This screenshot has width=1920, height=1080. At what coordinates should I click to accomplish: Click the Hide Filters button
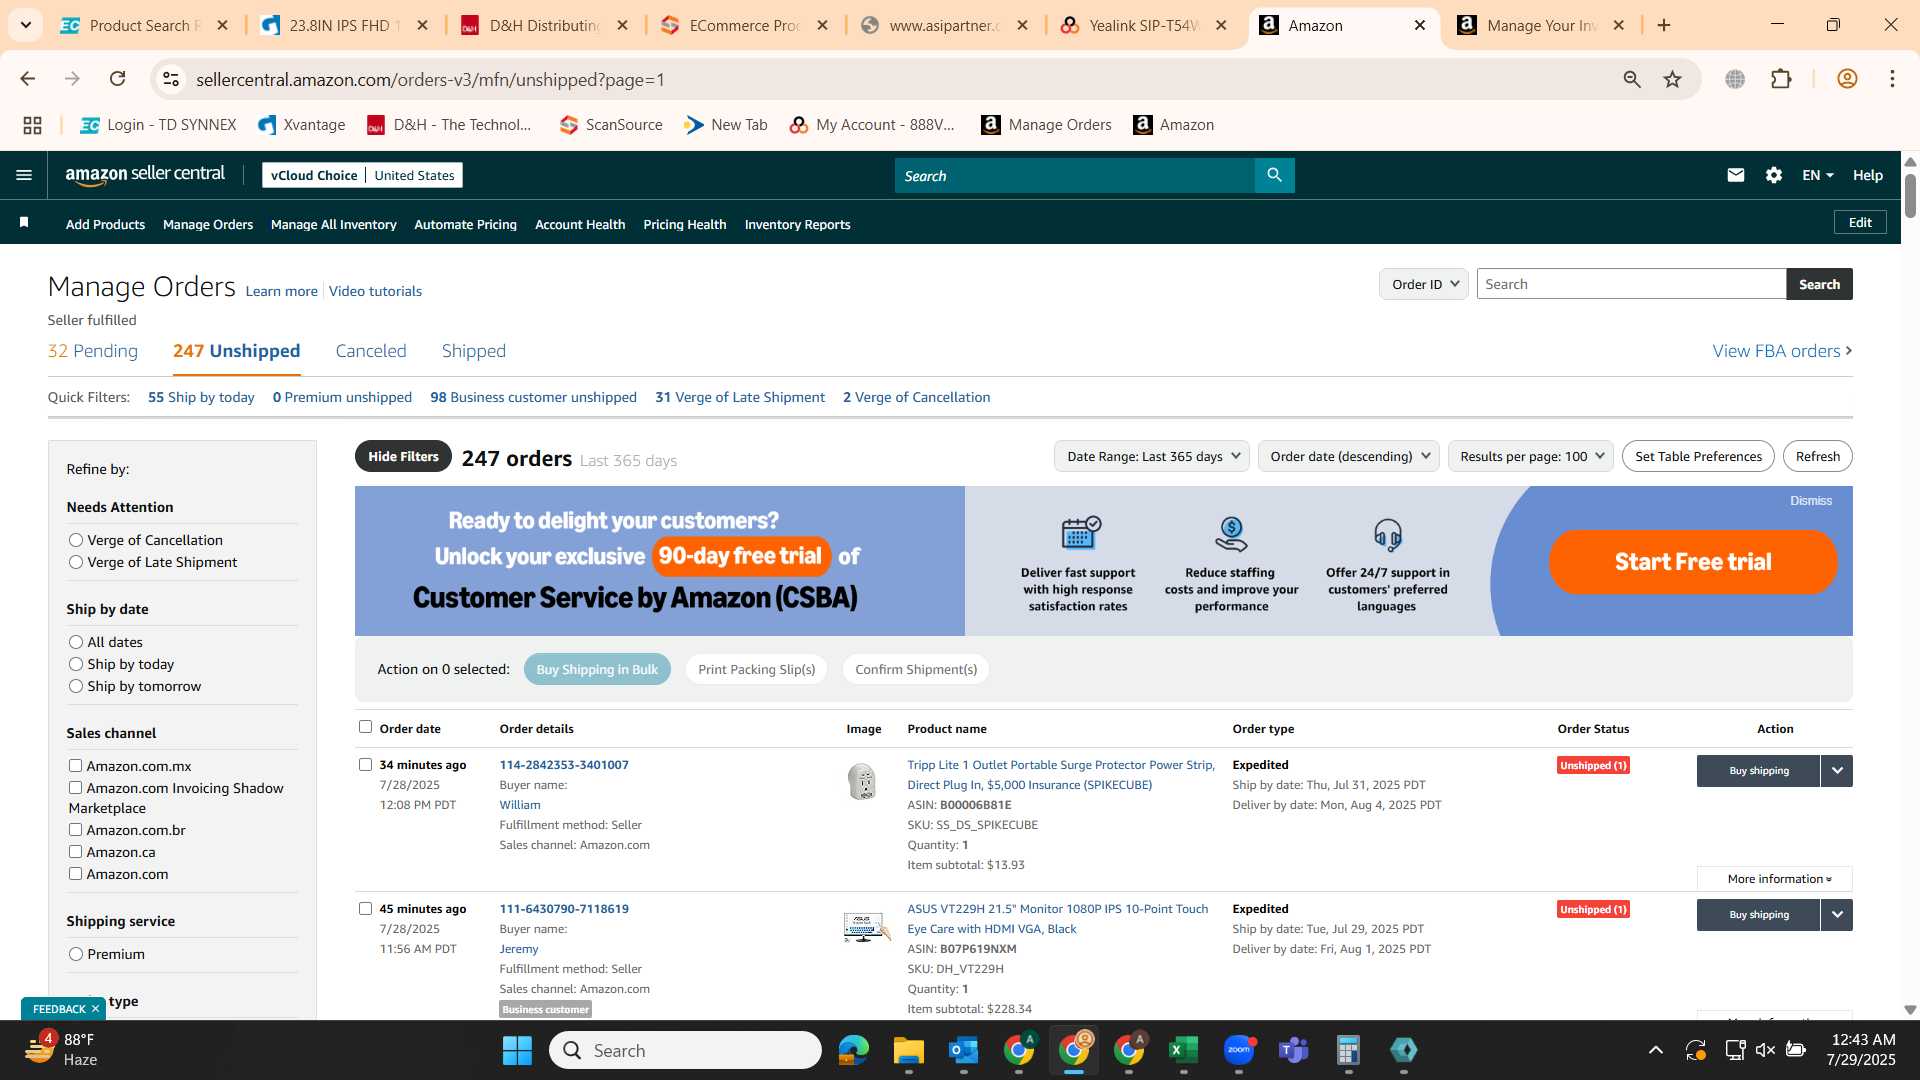pyautogui.click(x=403, y=456)
